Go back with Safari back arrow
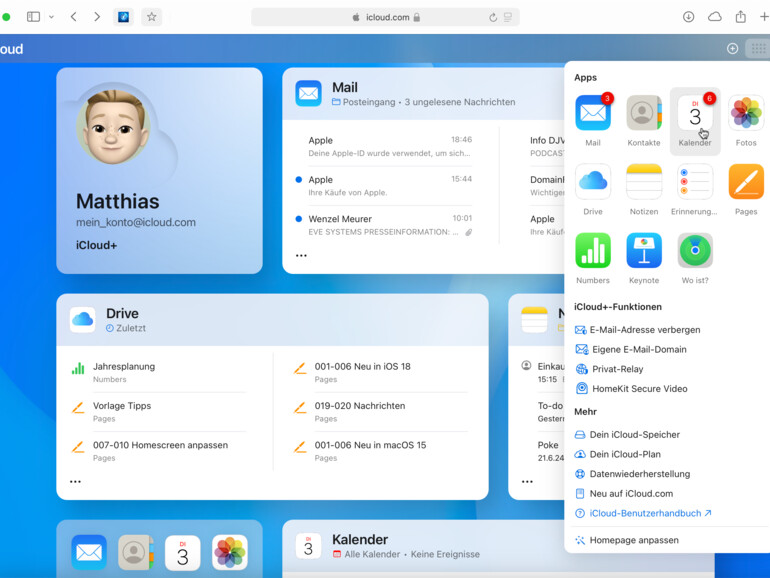This screenshot has width=770, height=578. click(74, 17)
